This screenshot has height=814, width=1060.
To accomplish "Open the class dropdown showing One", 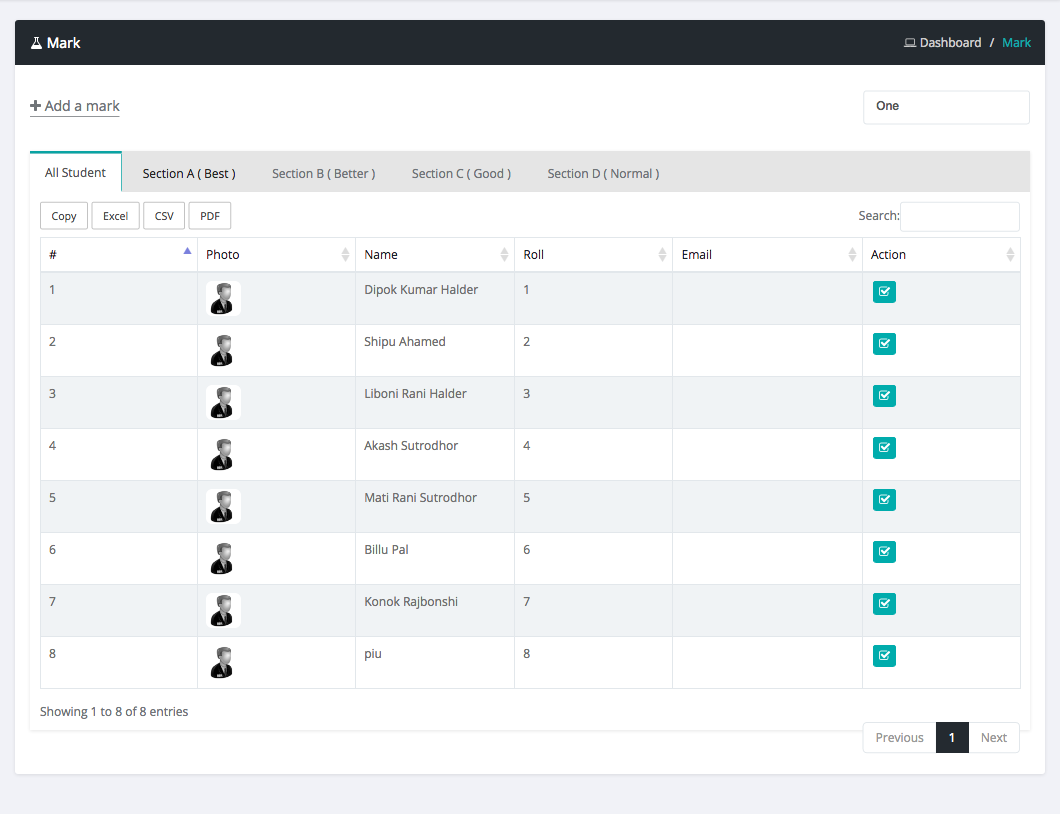I will 945,107.
